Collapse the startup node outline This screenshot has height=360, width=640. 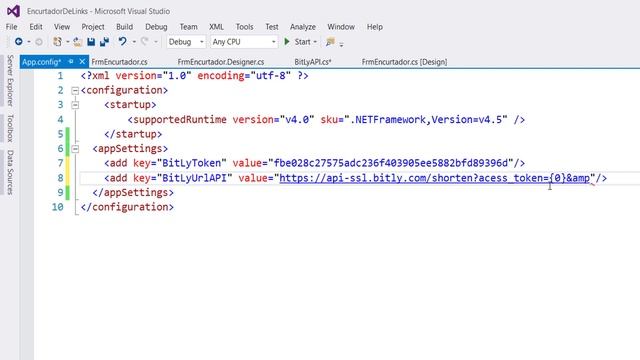[x=75, y=105]
